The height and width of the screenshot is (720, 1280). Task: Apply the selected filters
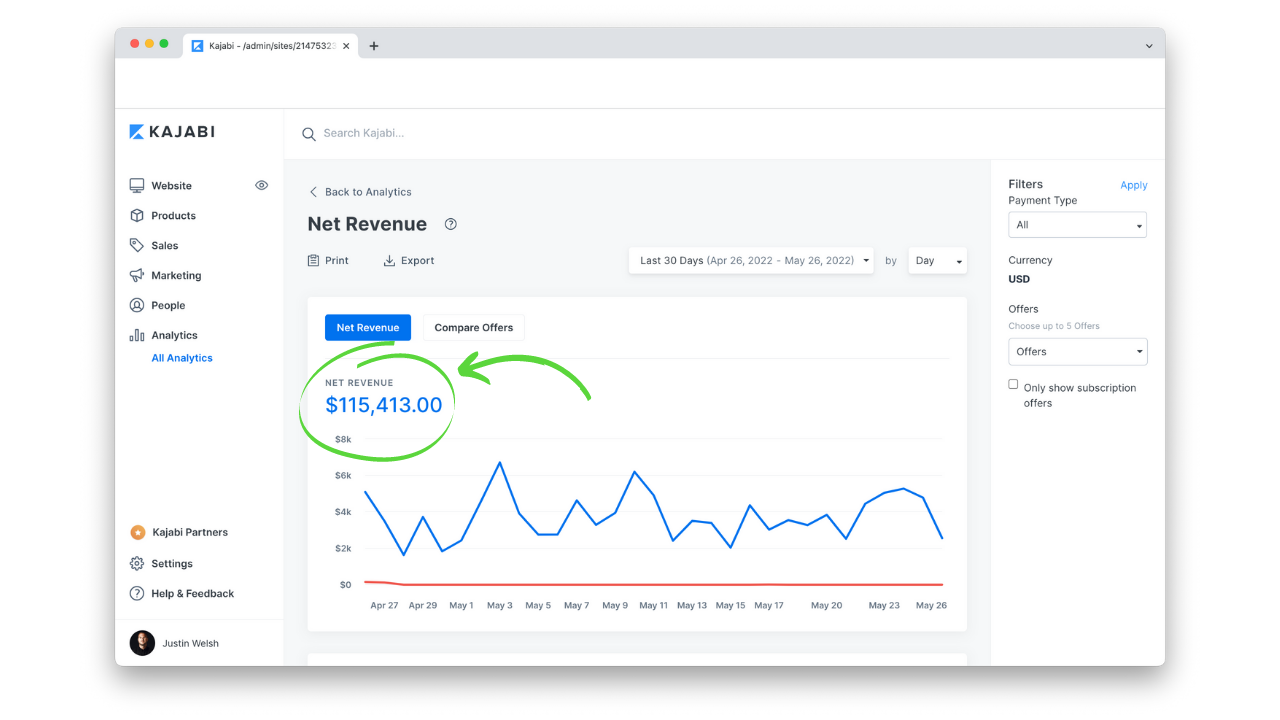coord(1134,185)
